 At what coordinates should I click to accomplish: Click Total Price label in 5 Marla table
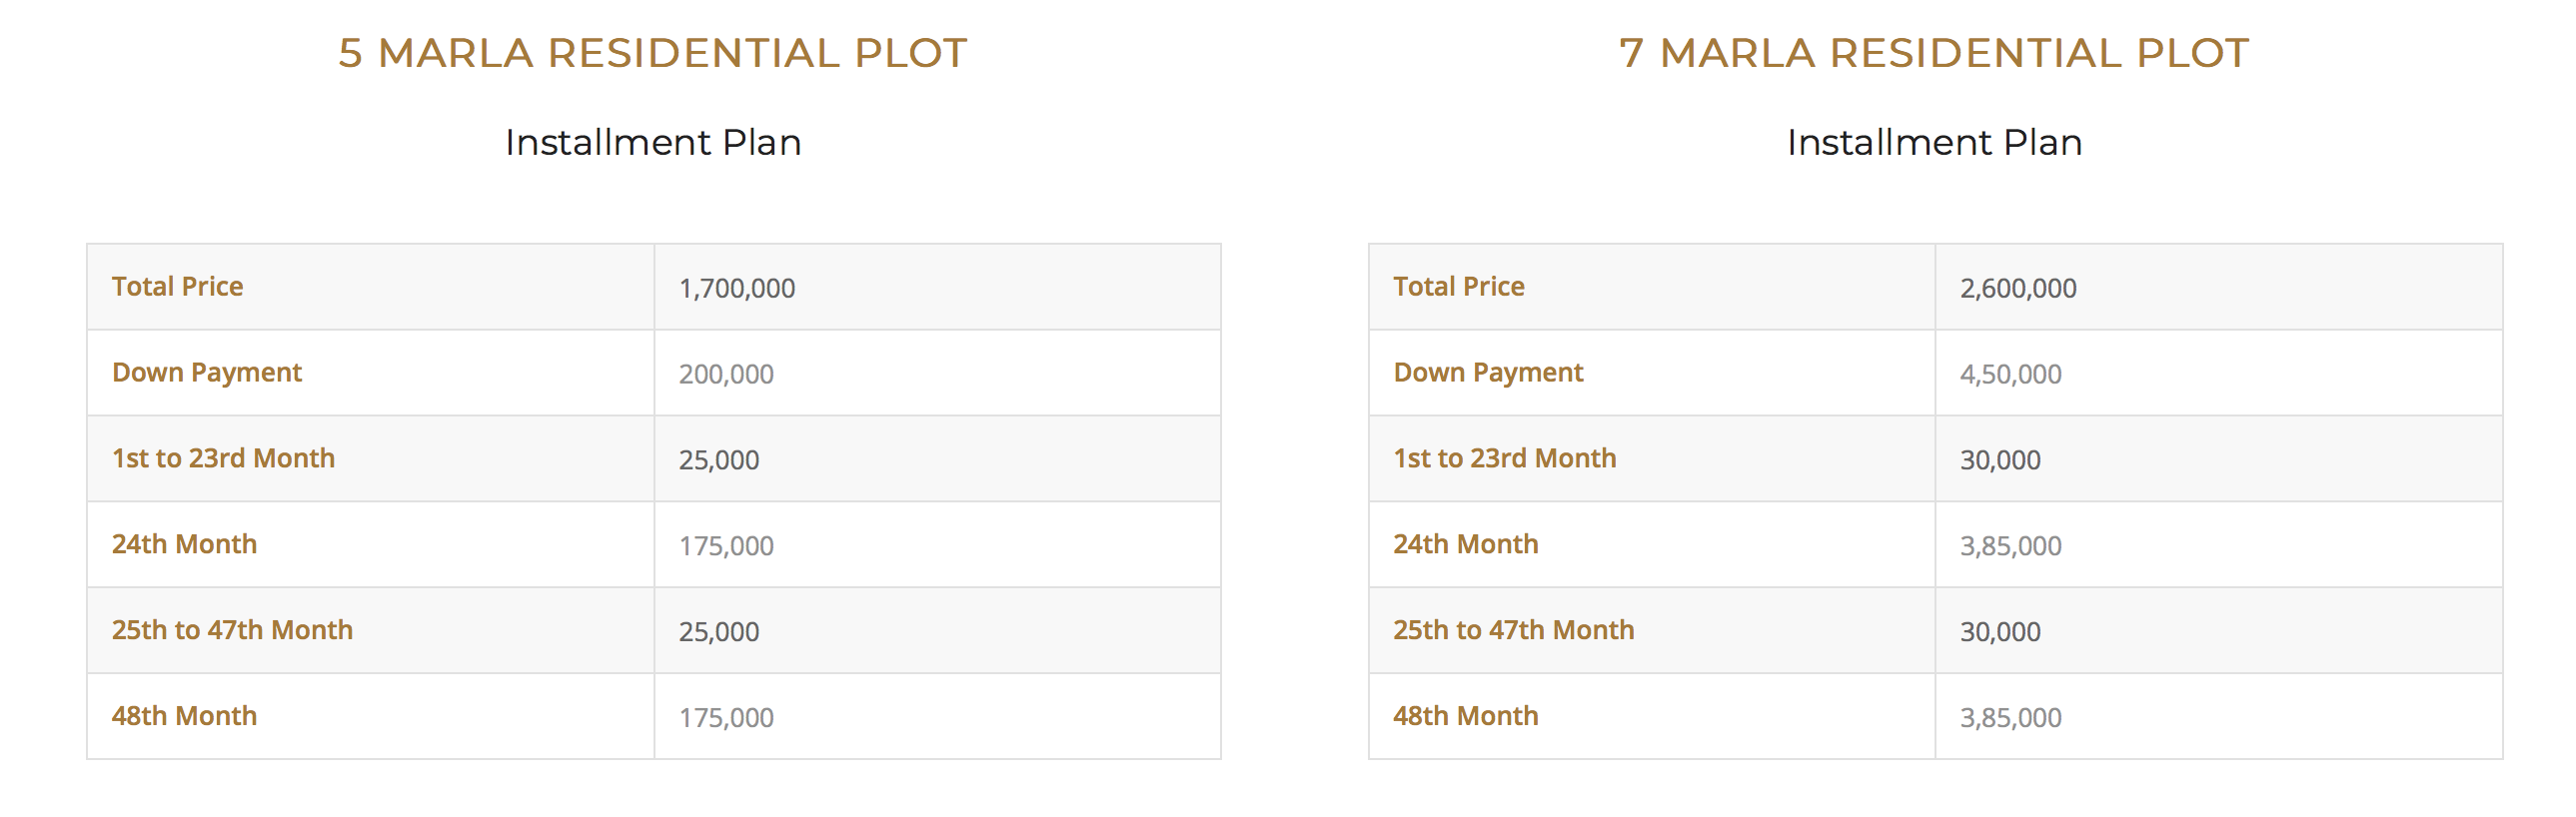pyautogui.click(x=177, y=287)
